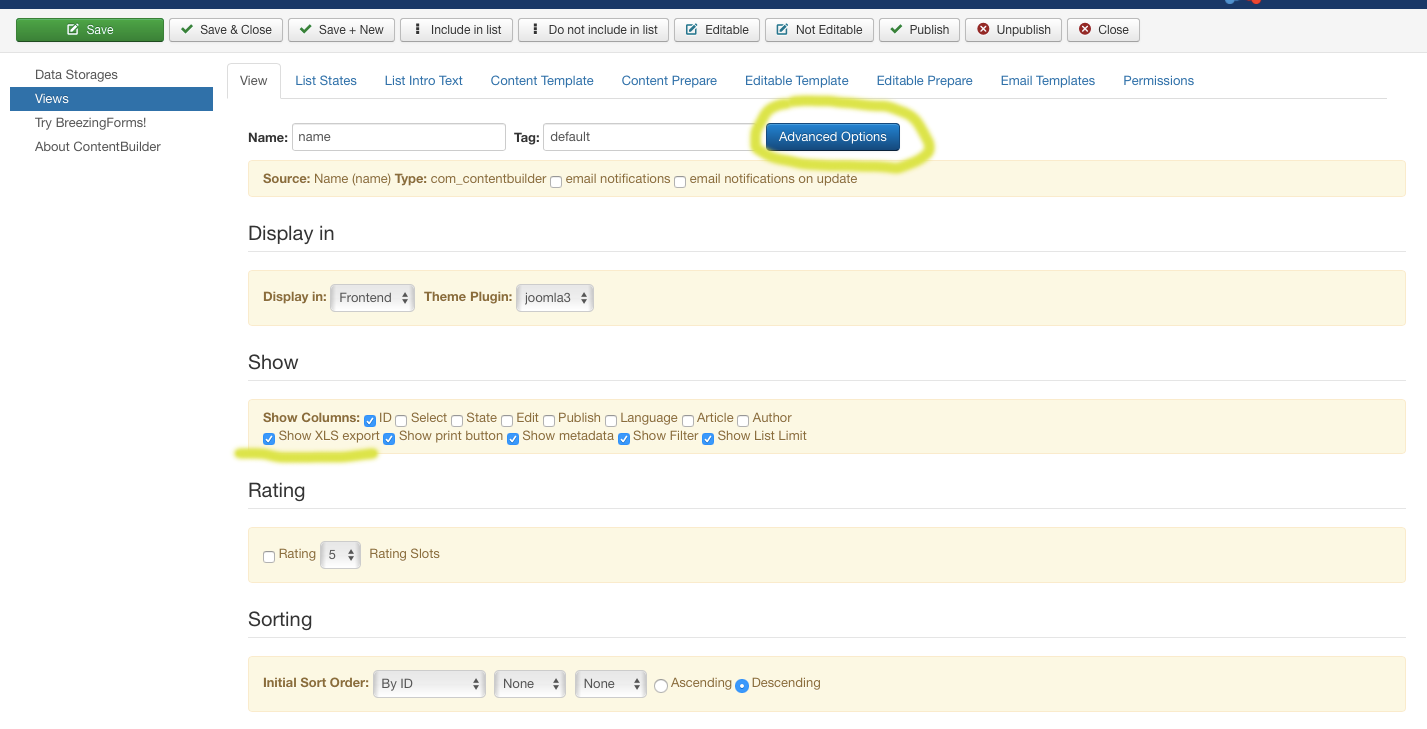
Task: Click the Editable toolbar button
Action: click(717, 30)
